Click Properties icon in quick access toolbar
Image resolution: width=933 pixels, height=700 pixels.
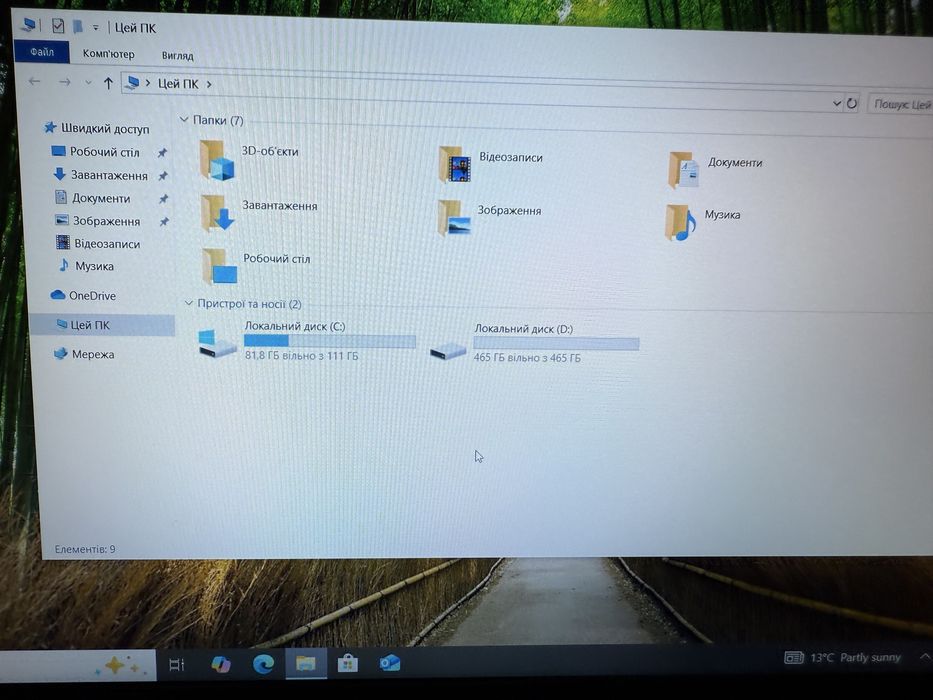tap(58, 26)
